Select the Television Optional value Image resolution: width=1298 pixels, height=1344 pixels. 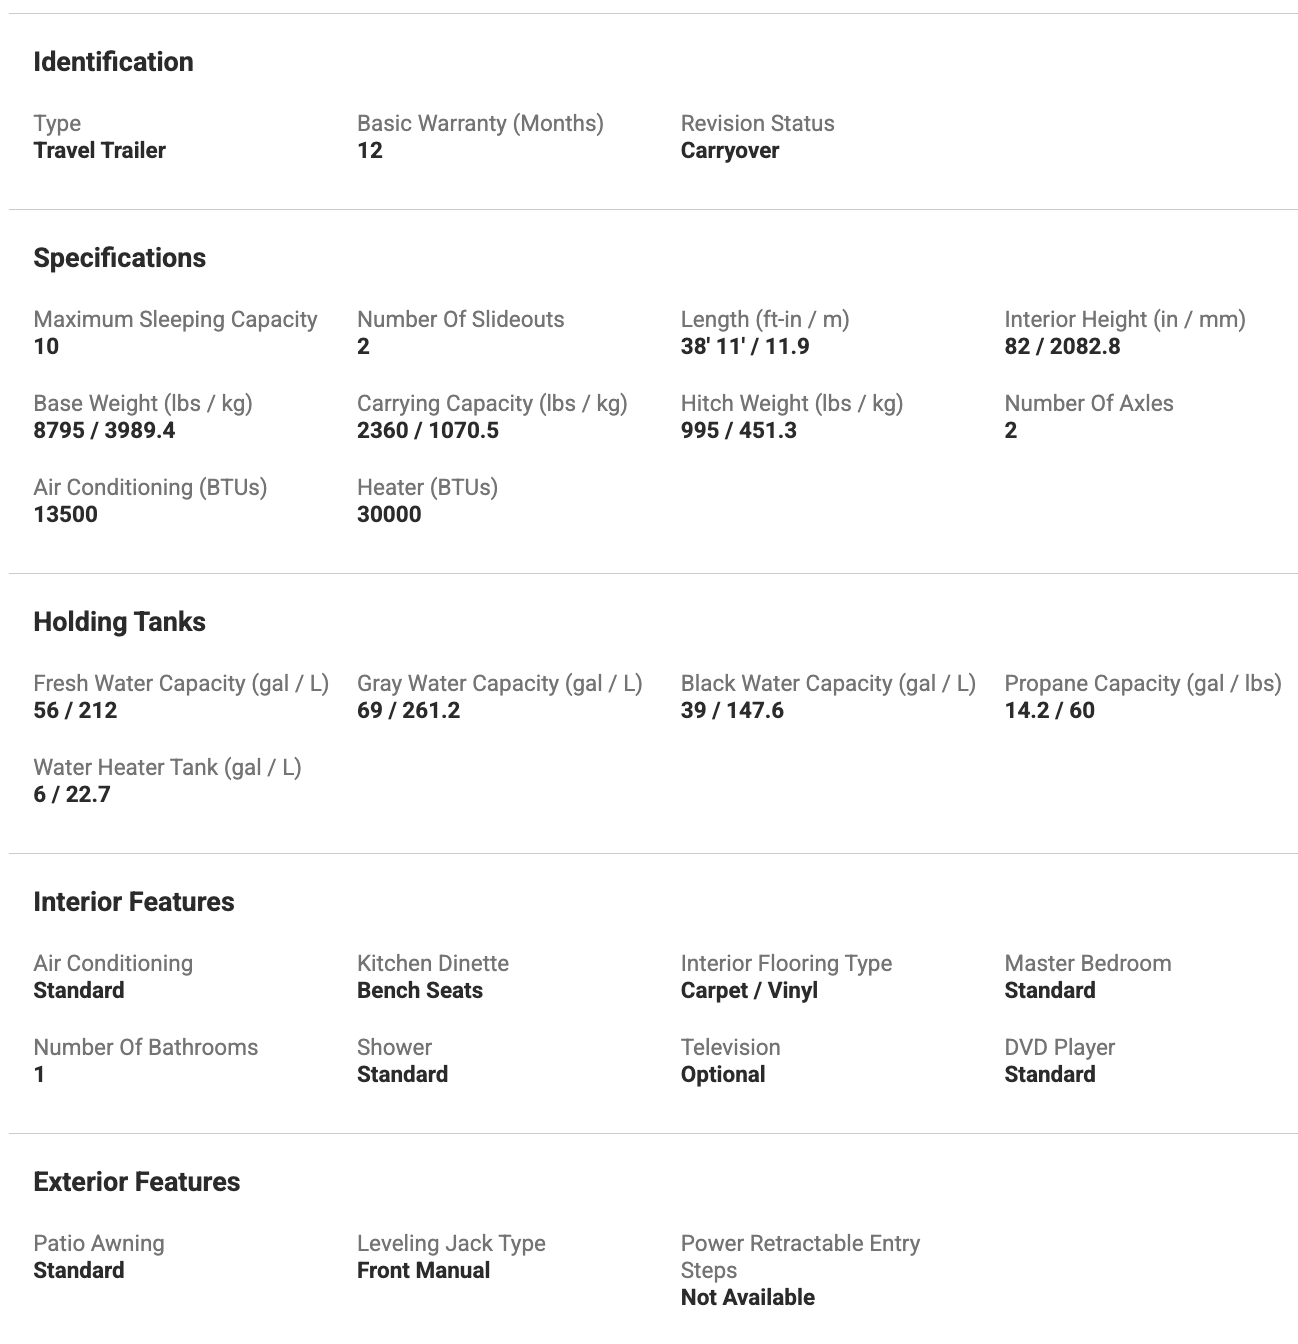pyautogui.click(x=722, y=1075)
